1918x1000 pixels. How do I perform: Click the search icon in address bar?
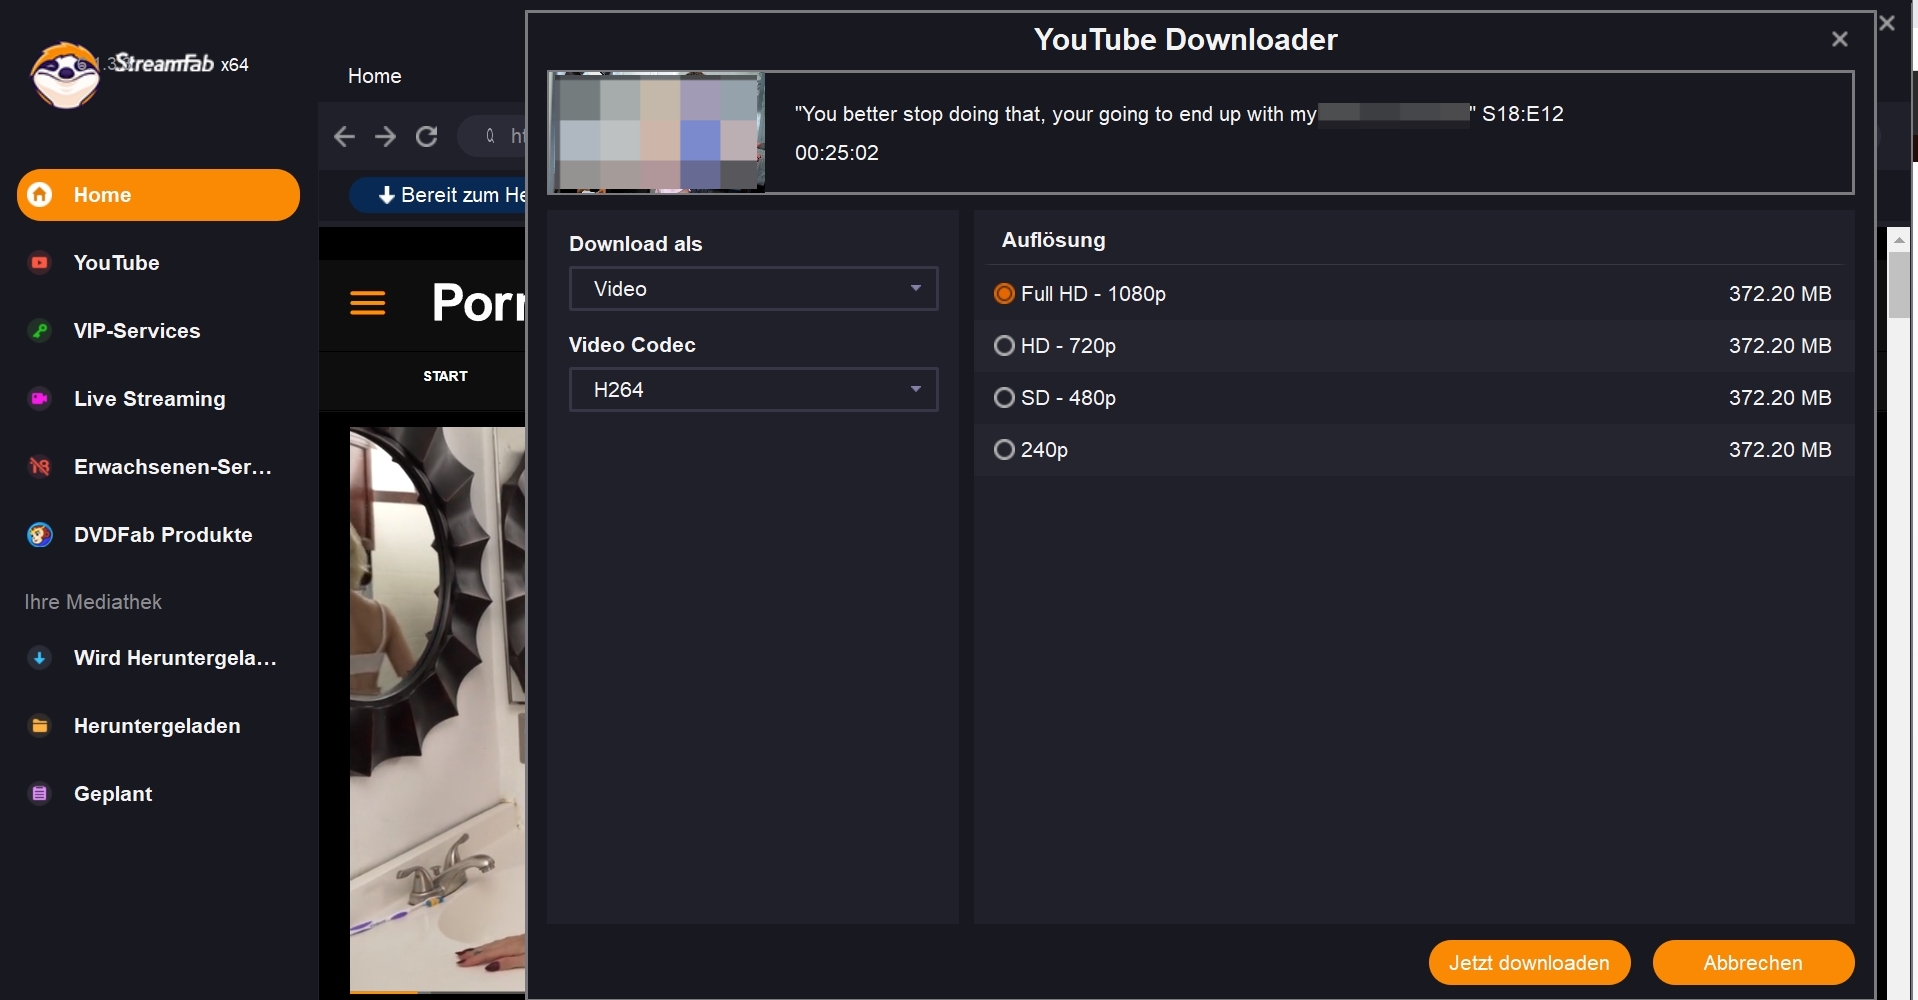490,136
